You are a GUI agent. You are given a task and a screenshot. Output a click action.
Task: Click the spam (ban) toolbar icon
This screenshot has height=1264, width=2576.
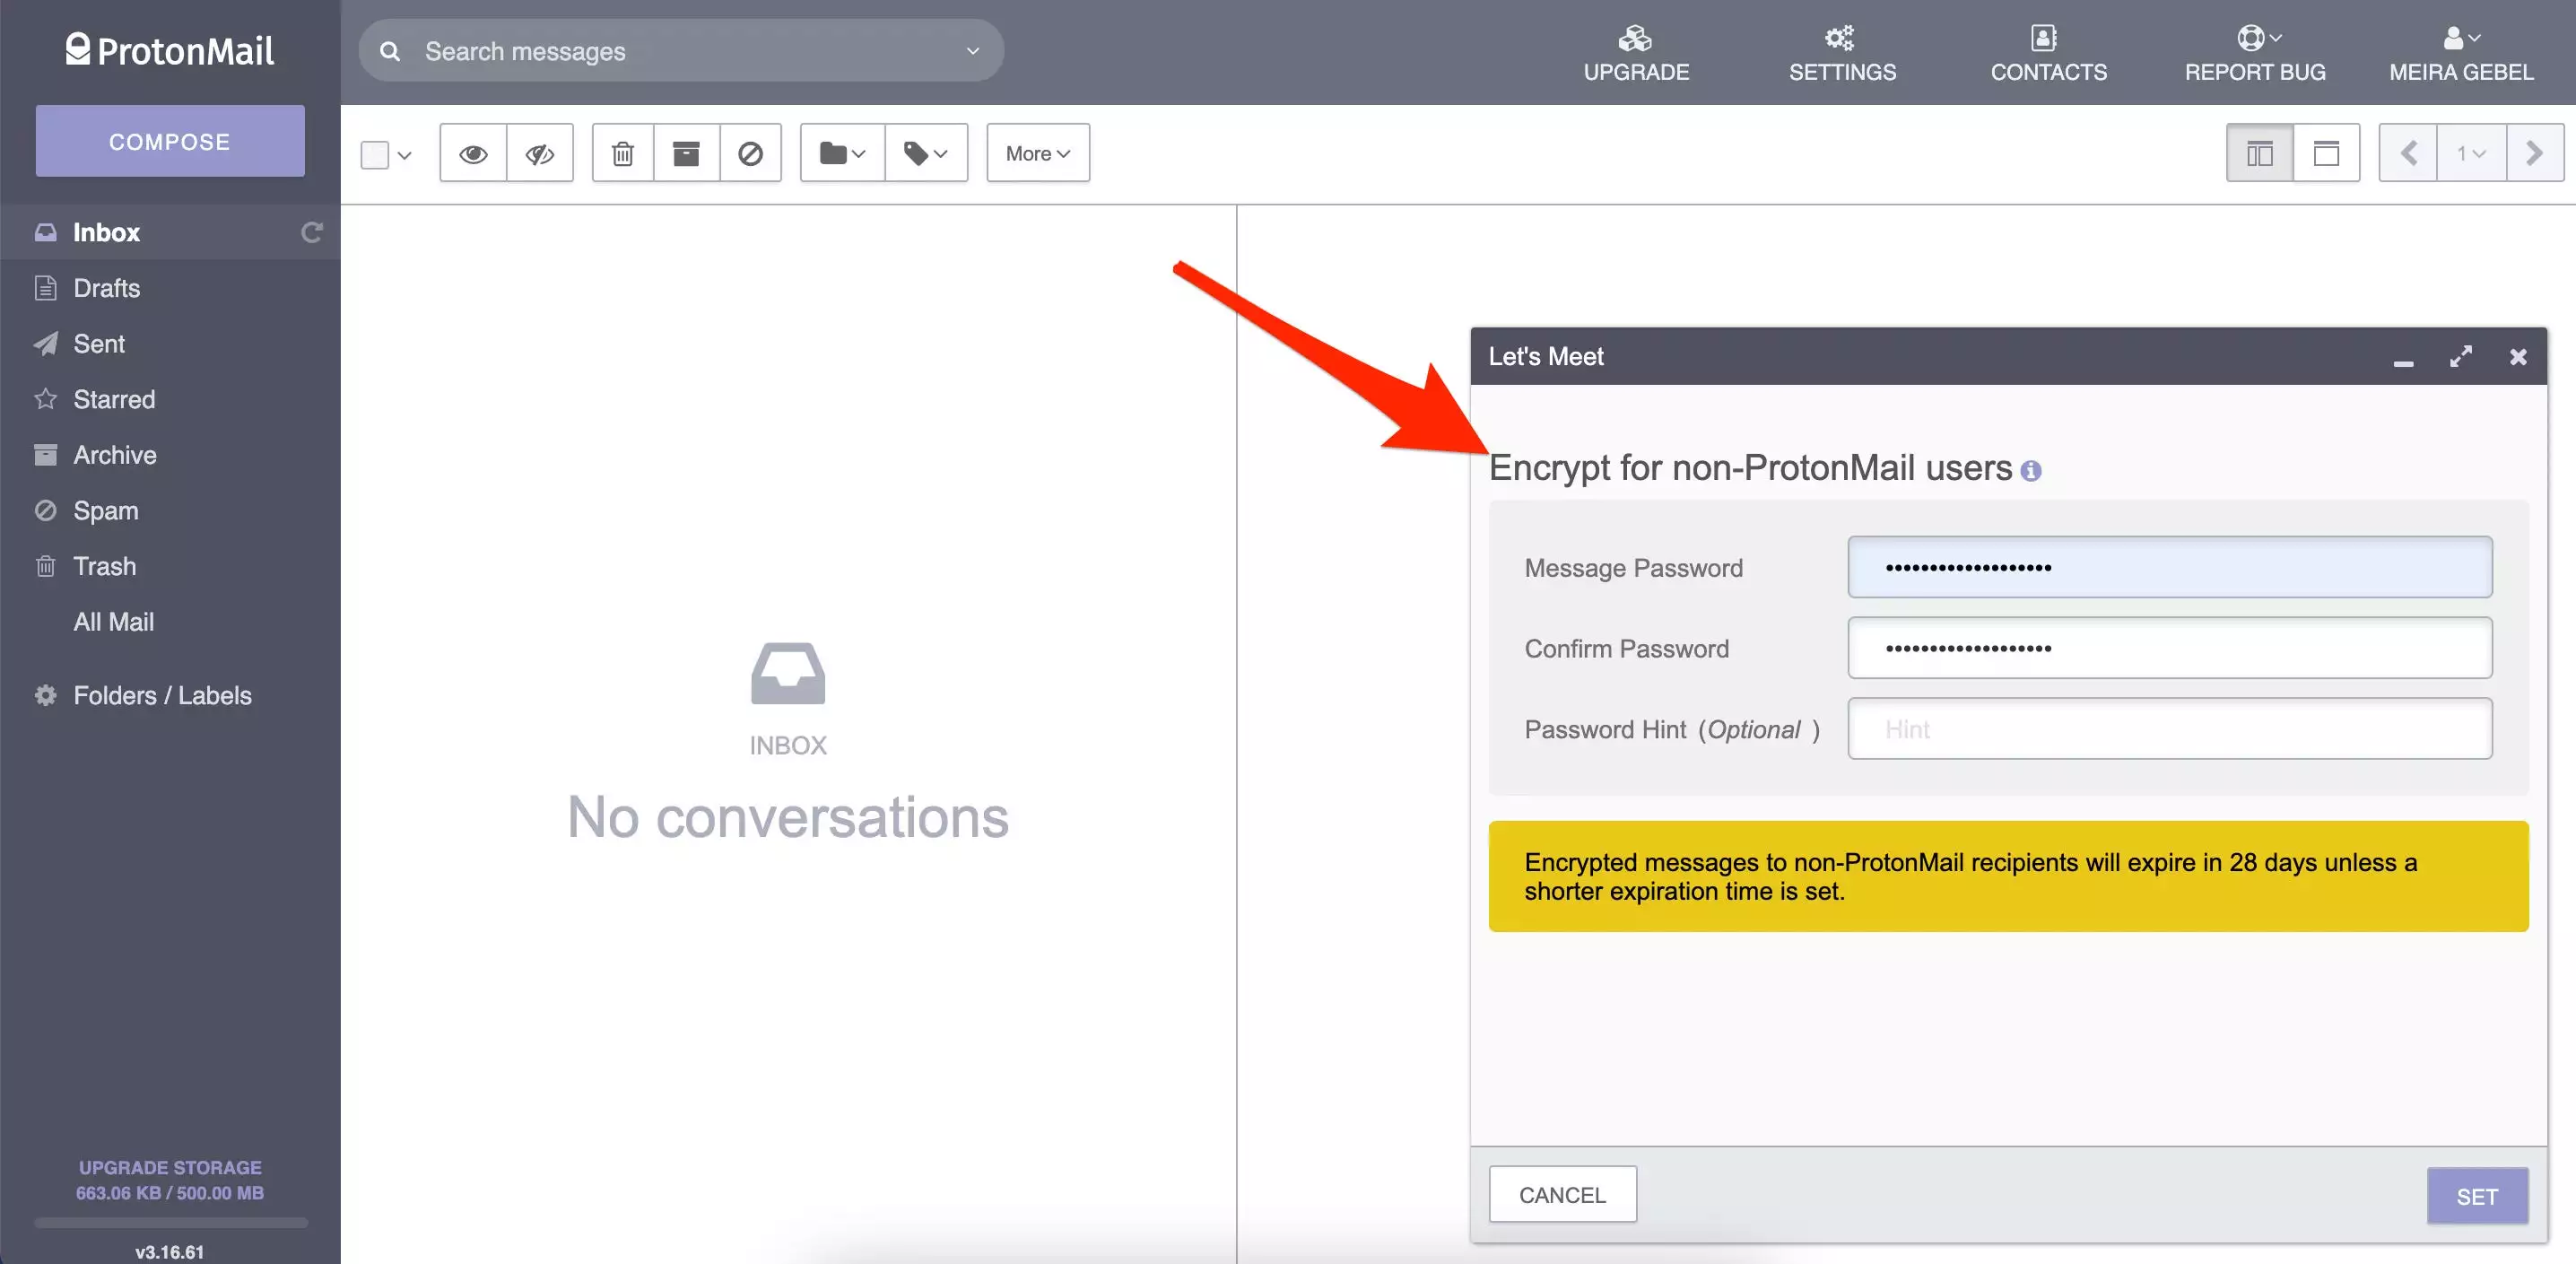tap(750, 153)
